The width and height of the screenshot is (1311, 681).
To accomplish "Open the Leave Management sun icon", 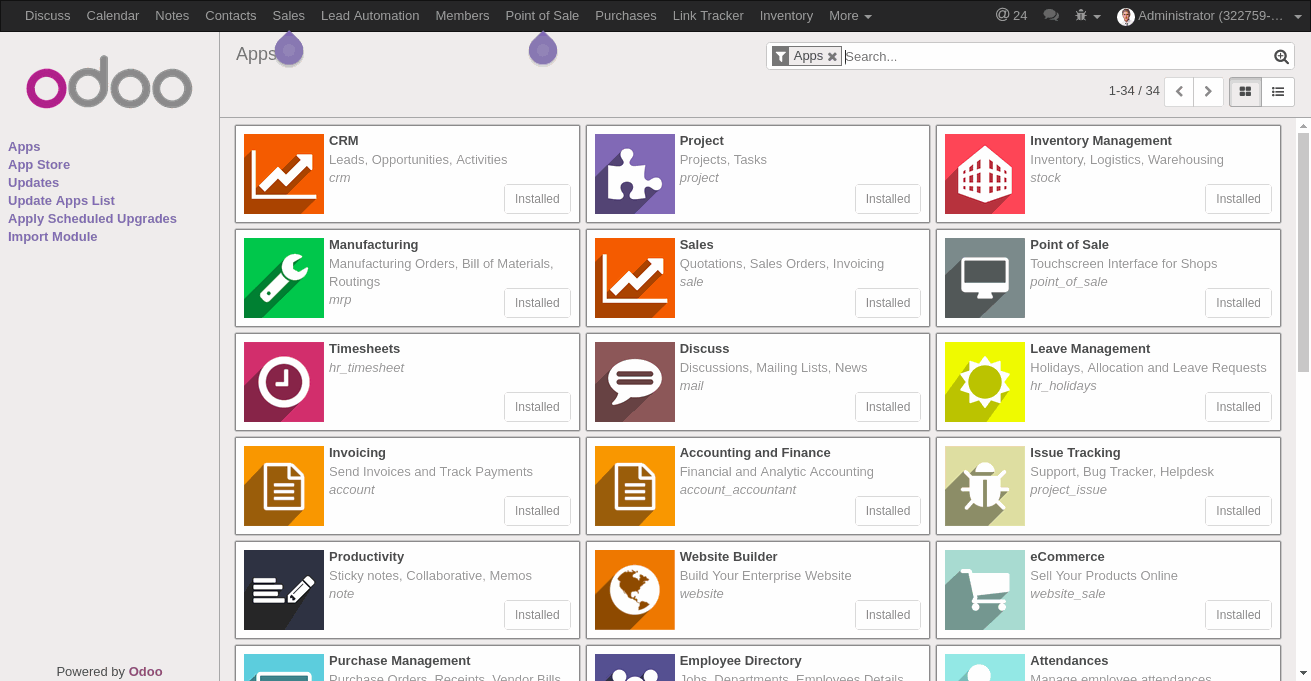I will [985, 382].
